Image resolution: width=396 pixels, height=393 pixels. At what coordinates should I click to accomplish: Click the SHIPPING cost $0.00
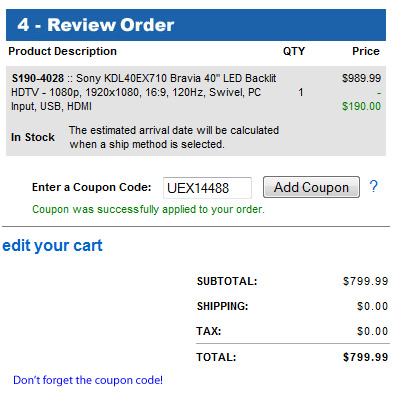(372, 306)
